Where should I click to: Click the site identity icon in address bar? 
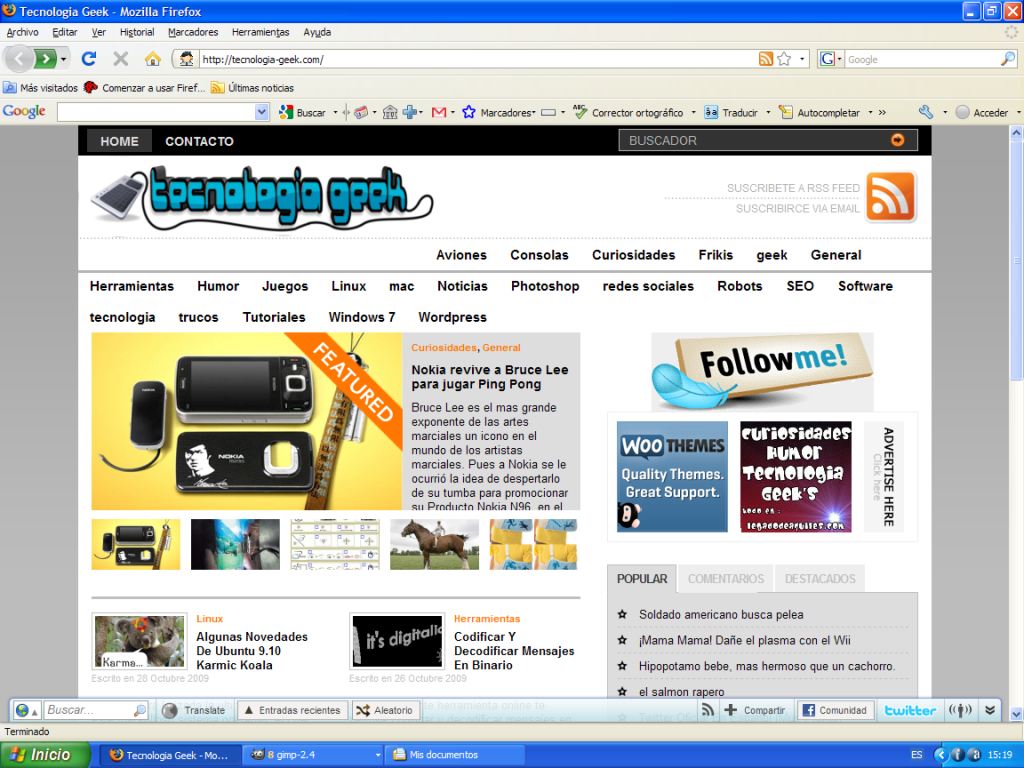(x=186, y=59)
